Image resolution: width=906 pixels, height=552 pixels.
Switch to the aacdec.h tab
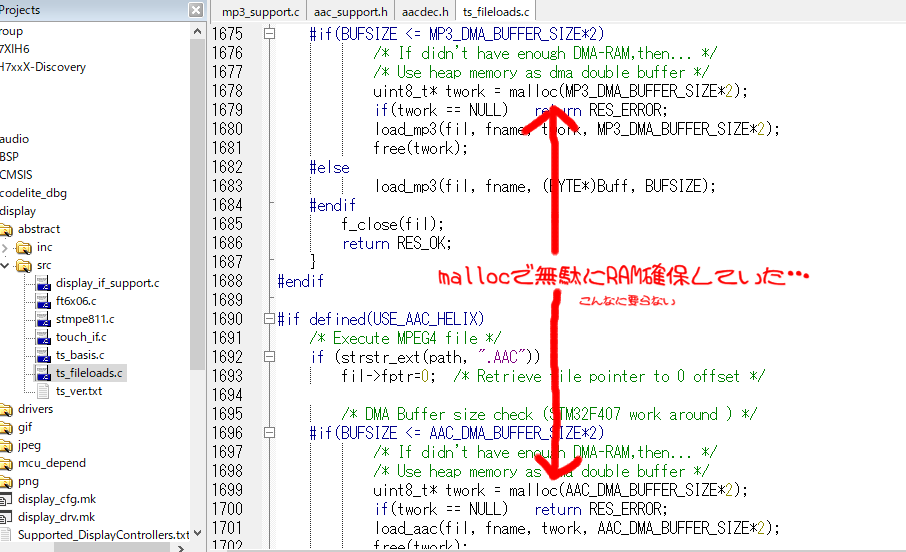(x=425, y=12)
